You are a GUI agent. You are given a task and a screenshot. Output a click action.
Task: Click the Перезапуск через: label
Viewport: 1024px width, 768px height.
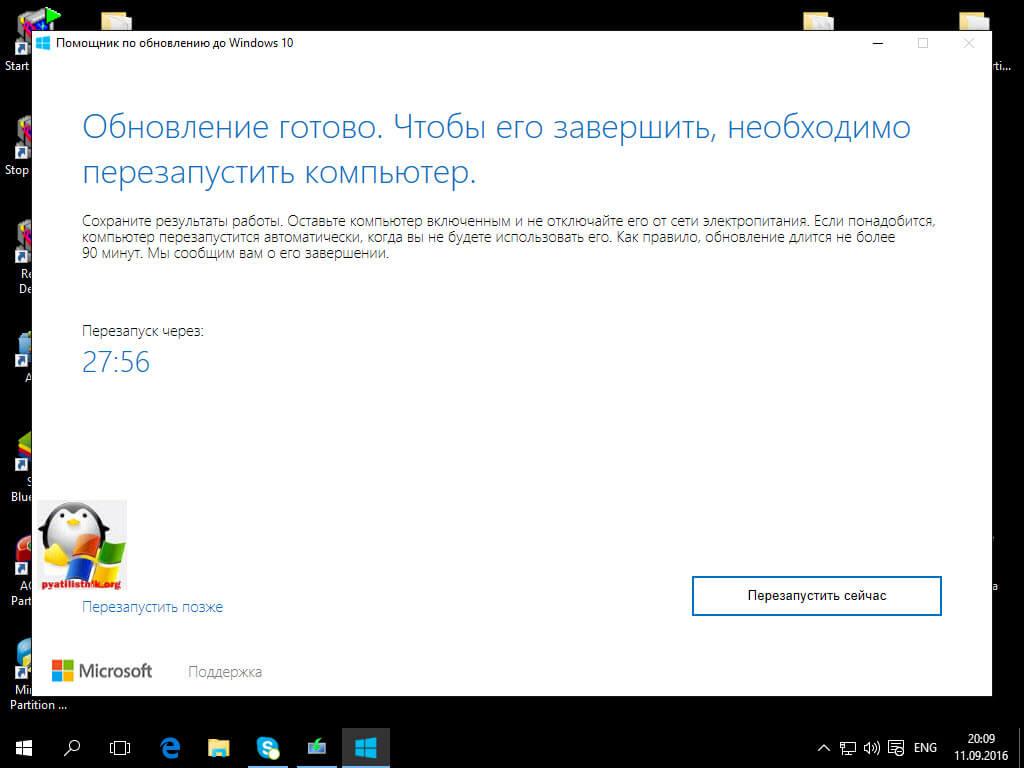143,331
